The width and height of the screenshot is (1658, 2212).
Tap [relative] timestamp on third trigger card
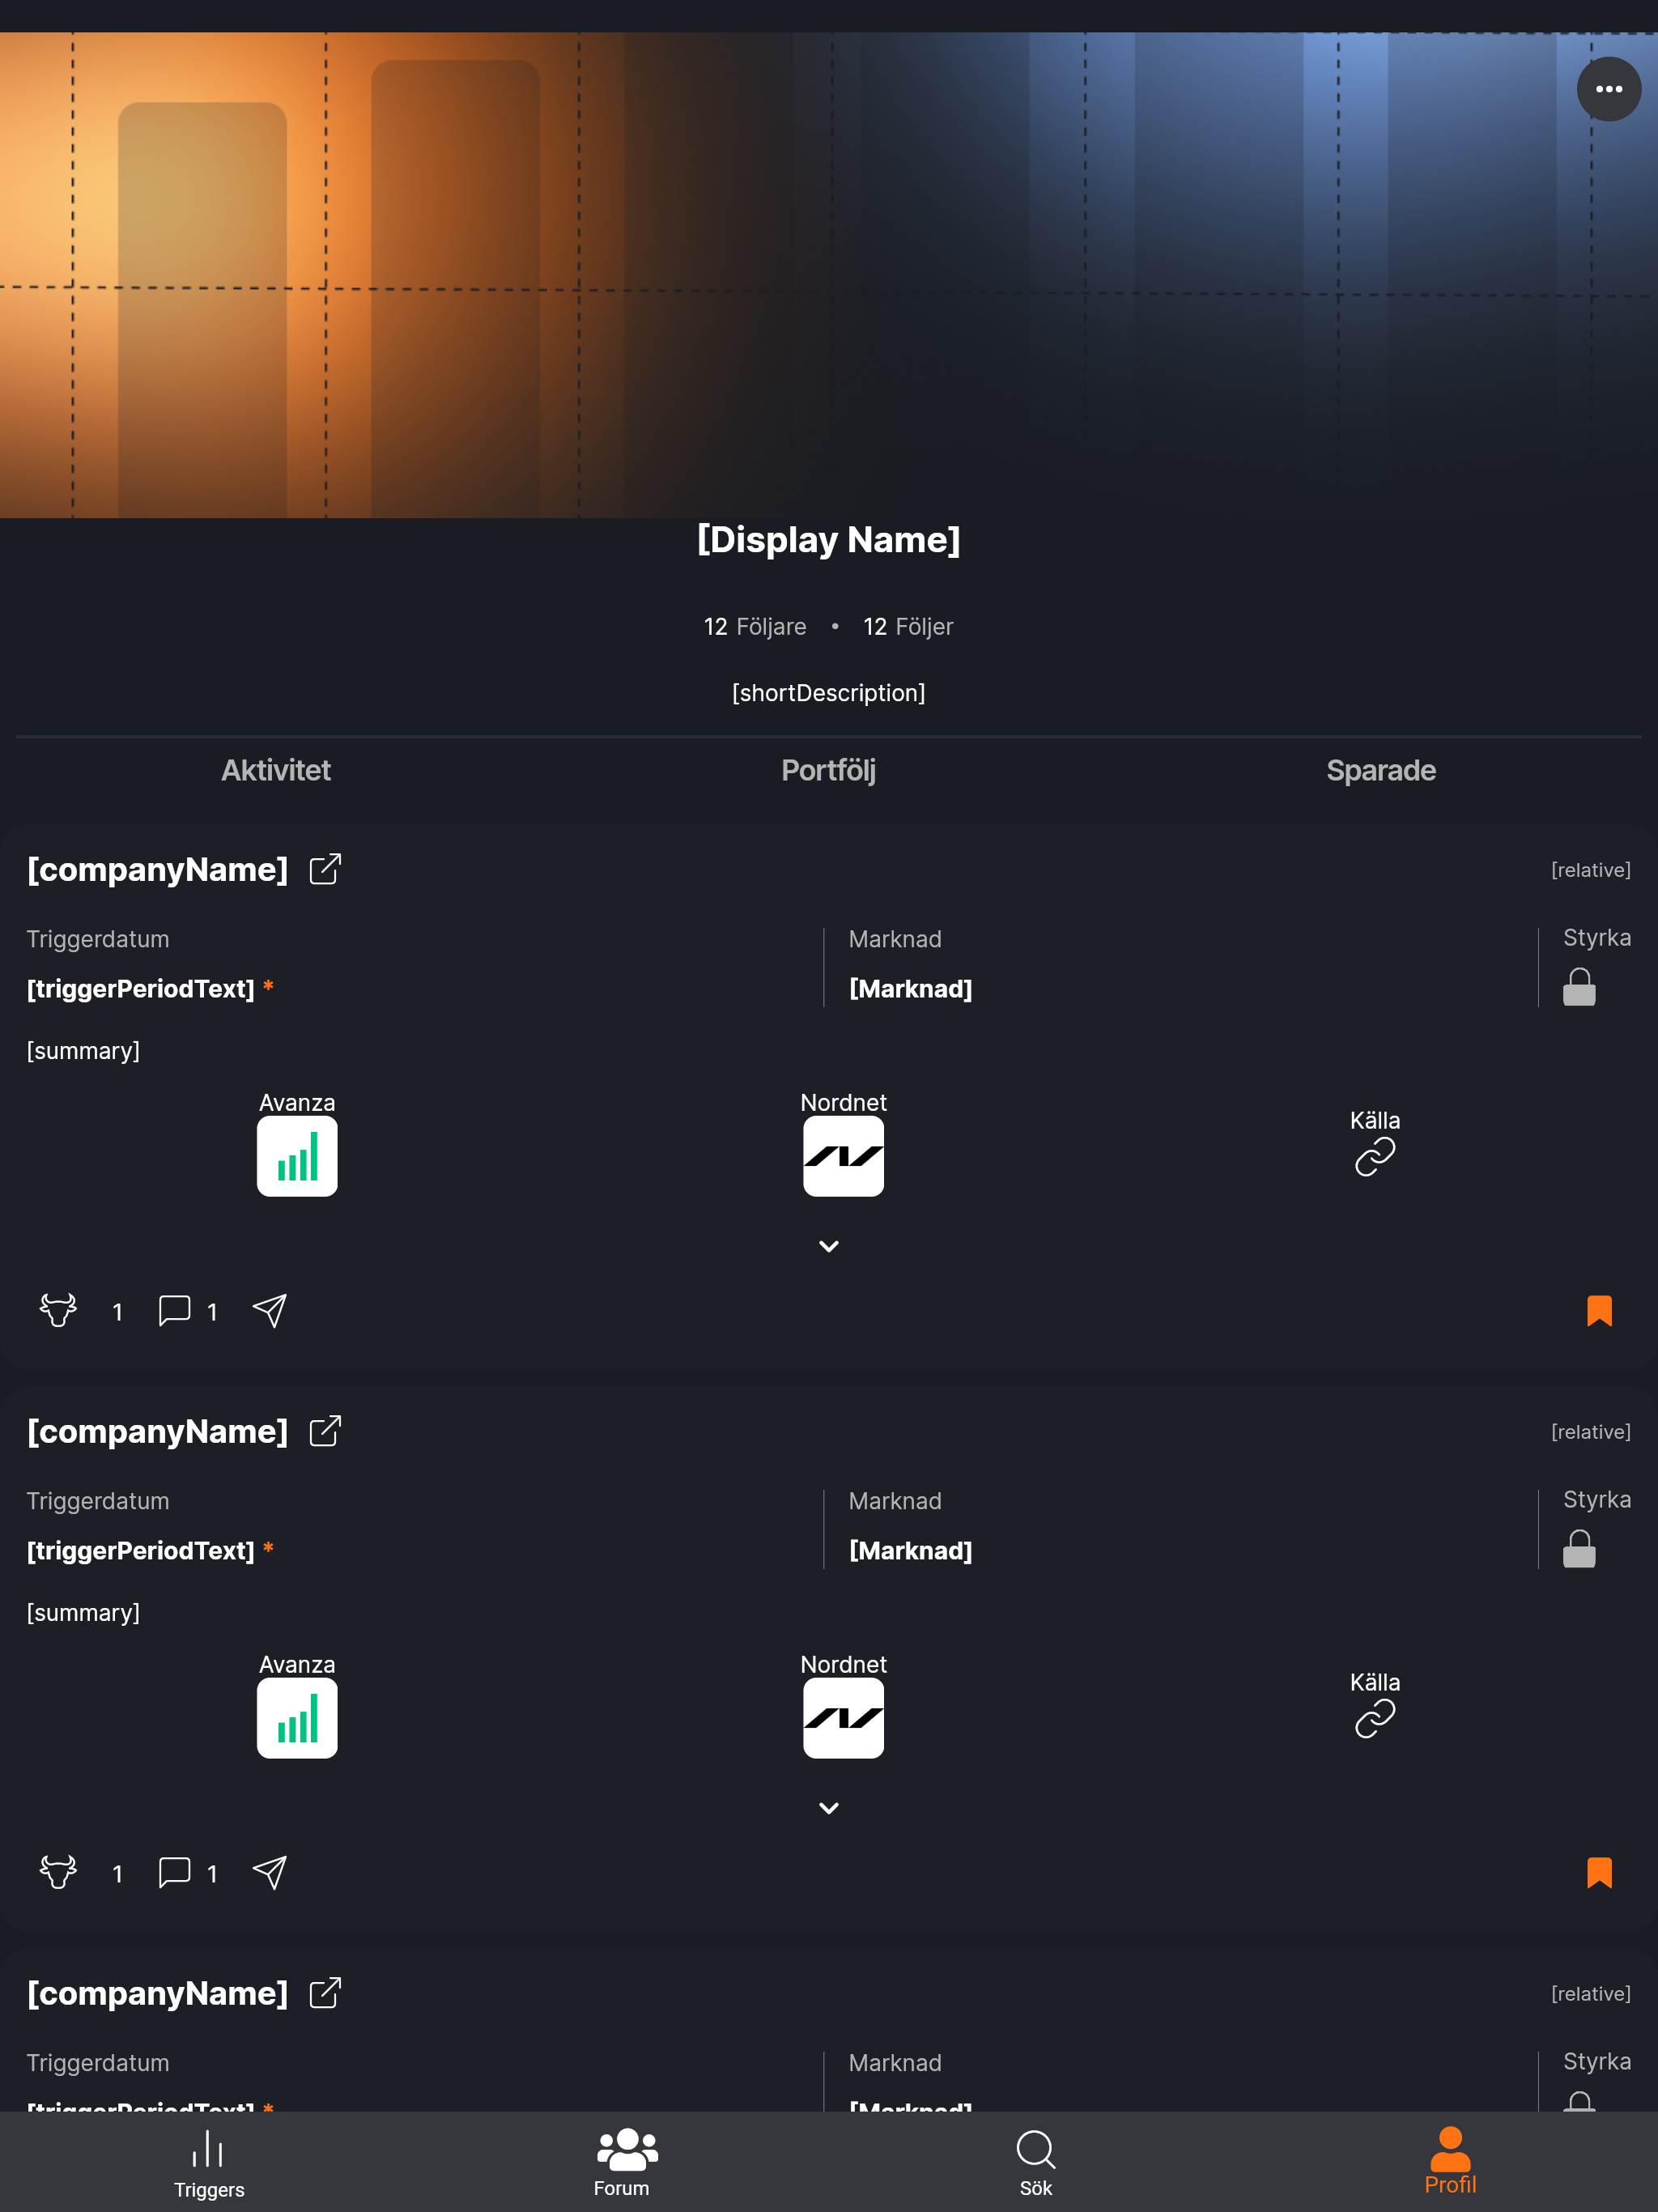tap(1590, 1994)
